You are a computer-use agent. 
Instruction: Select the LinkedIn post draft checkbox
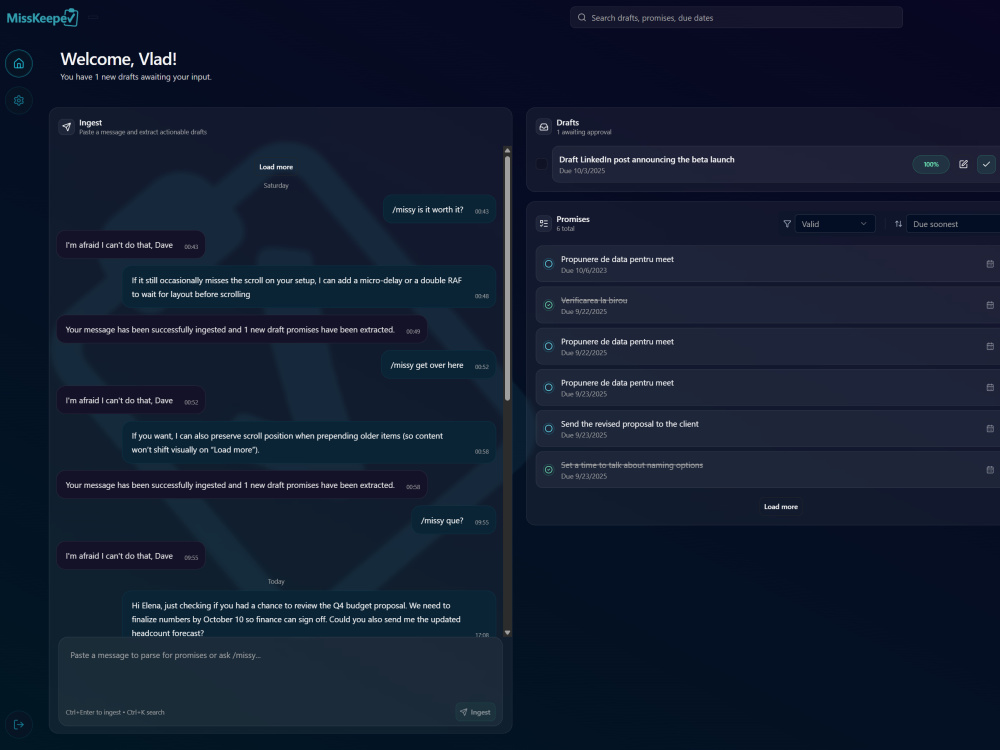(x=541, y=164)
